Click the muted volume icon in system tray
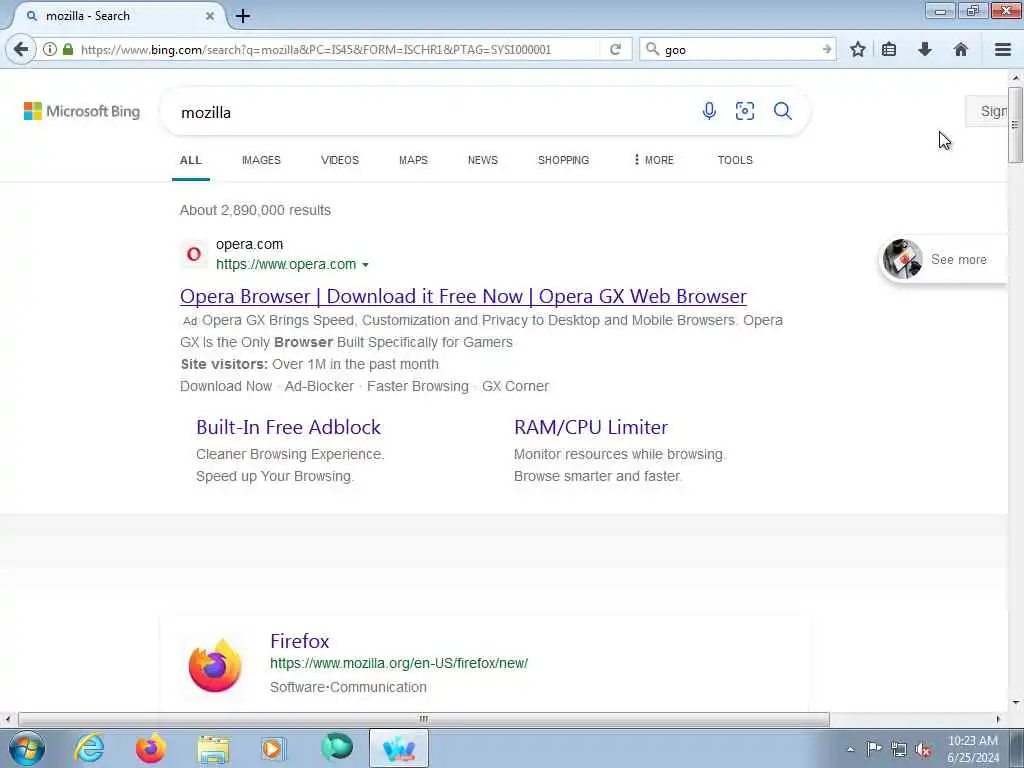Screen dimensions: 1024x768 (923, 749)
